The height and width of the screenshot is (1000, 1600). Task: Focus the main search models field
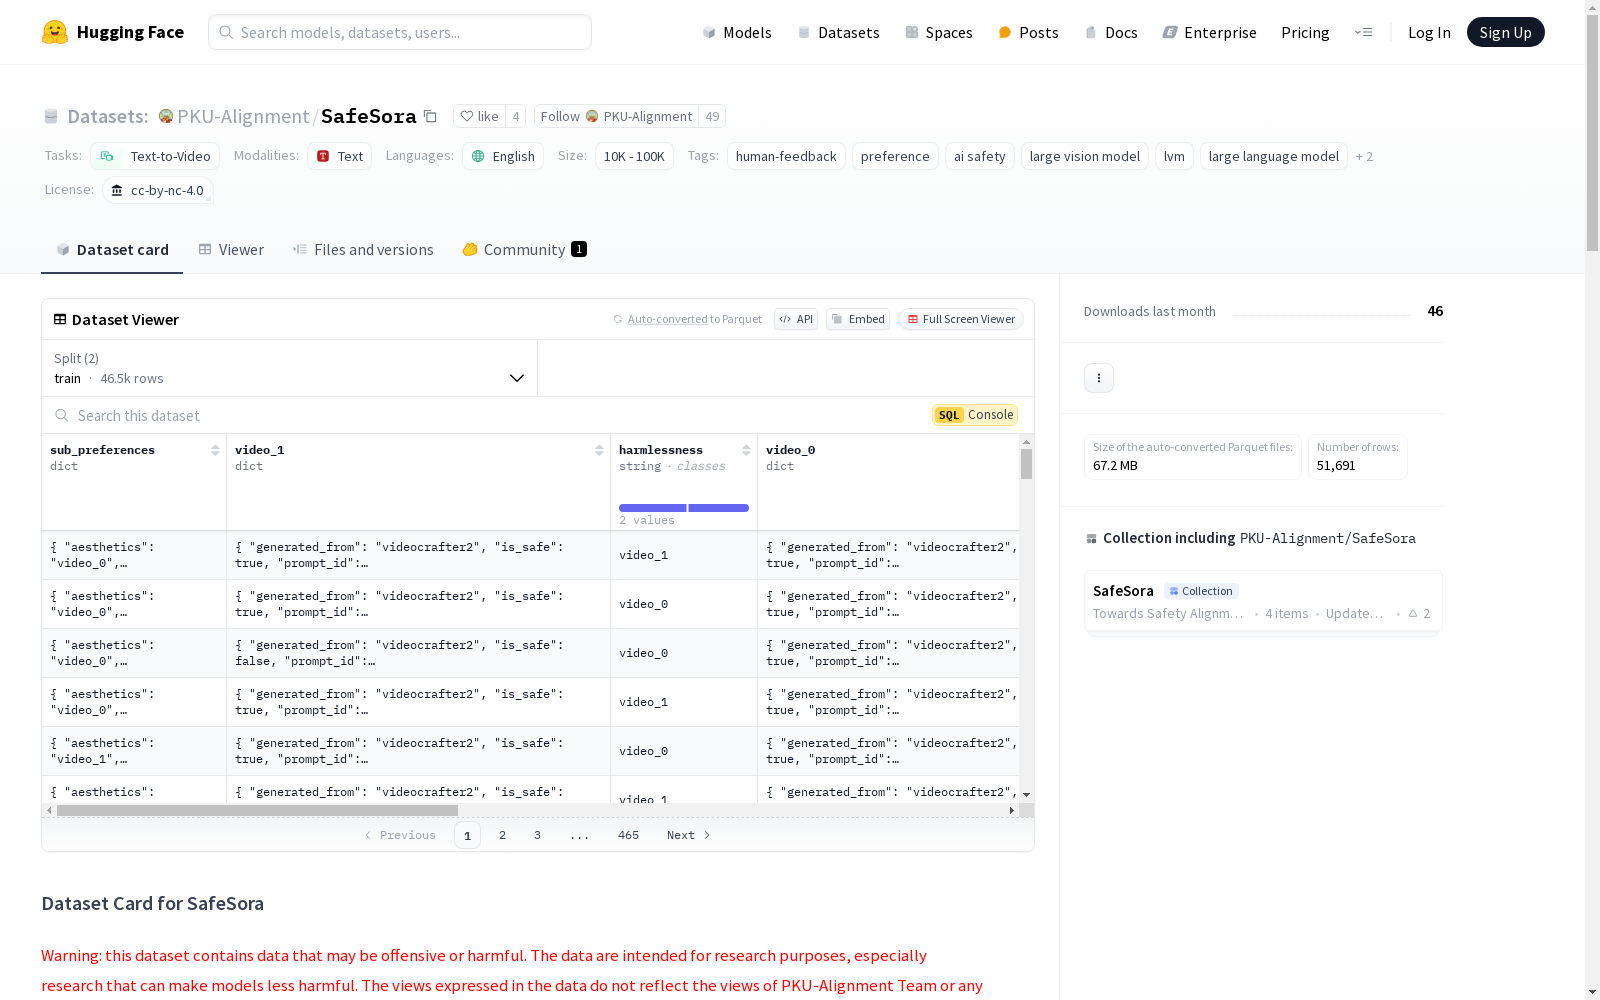click(x=400, y=32)
